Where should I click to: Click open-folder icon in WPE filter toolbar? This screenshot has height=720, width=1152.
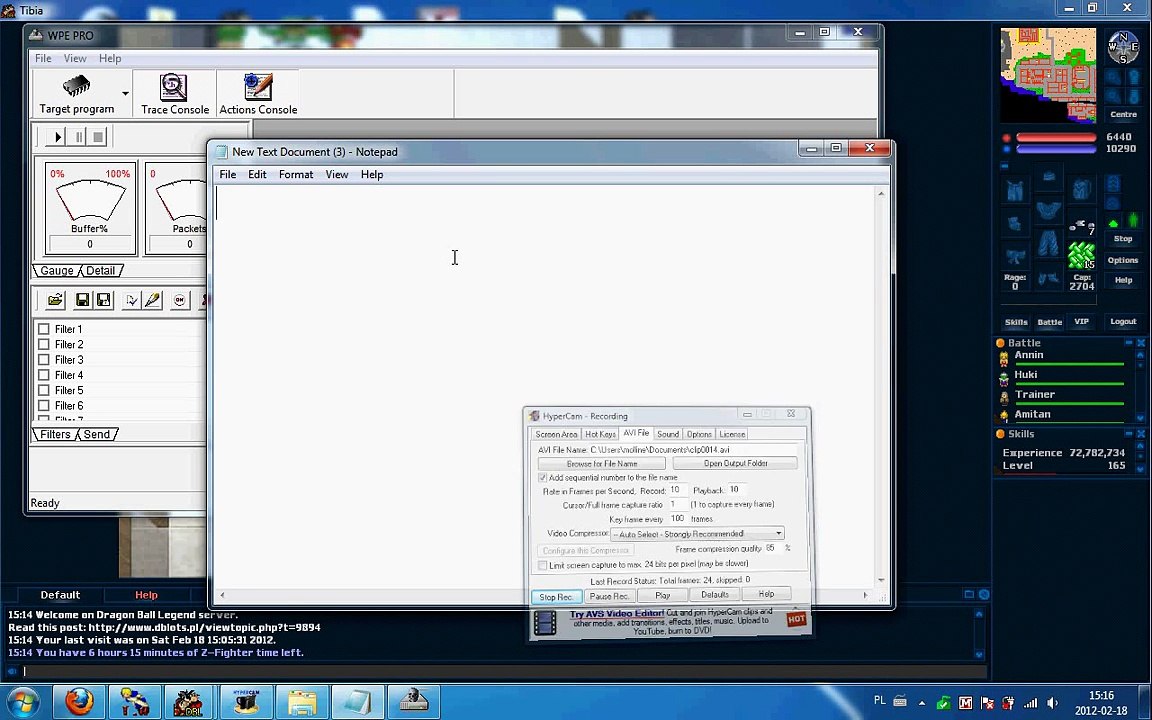tap(55, 300)
